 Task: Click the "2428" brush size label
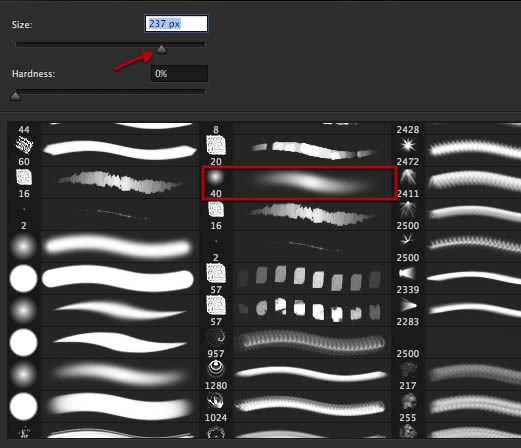(x=408, y=130)
